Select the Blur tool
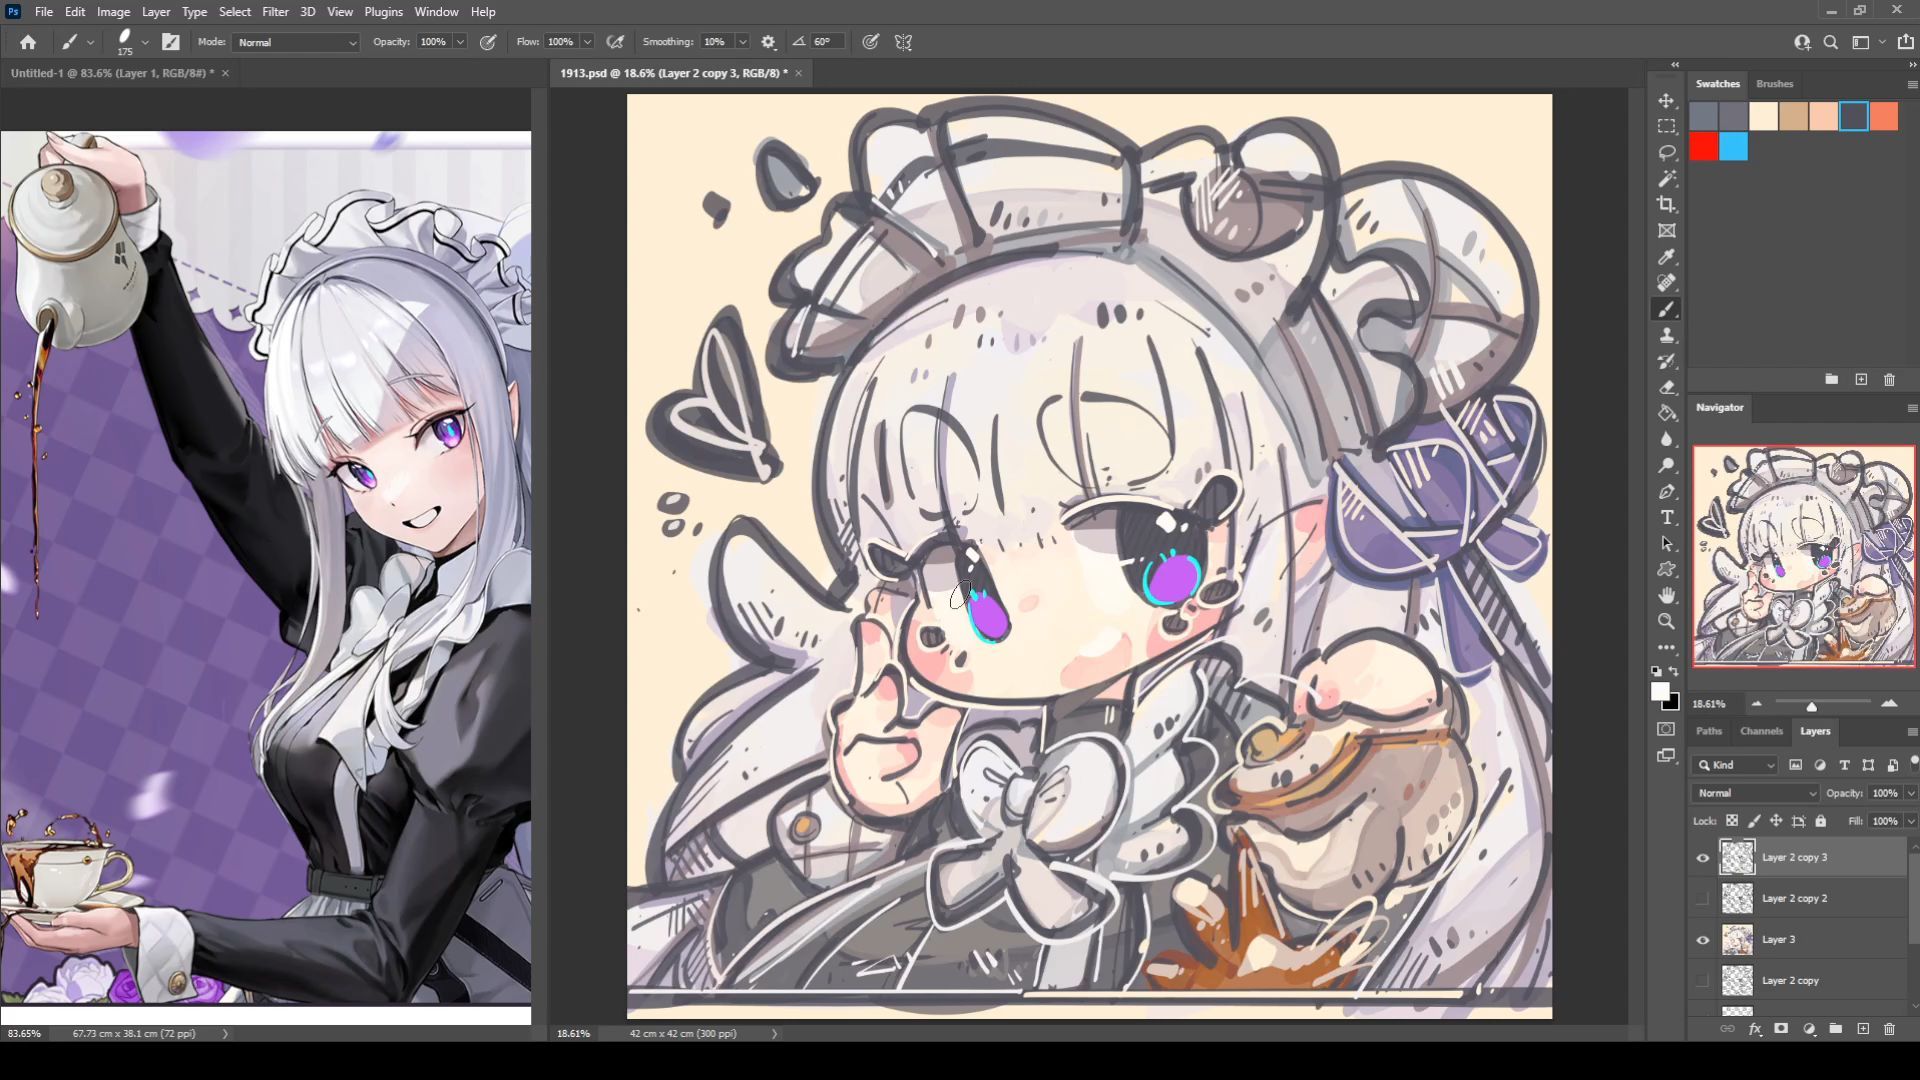Viewport: 1920px width, 1080px height. 1666,440
